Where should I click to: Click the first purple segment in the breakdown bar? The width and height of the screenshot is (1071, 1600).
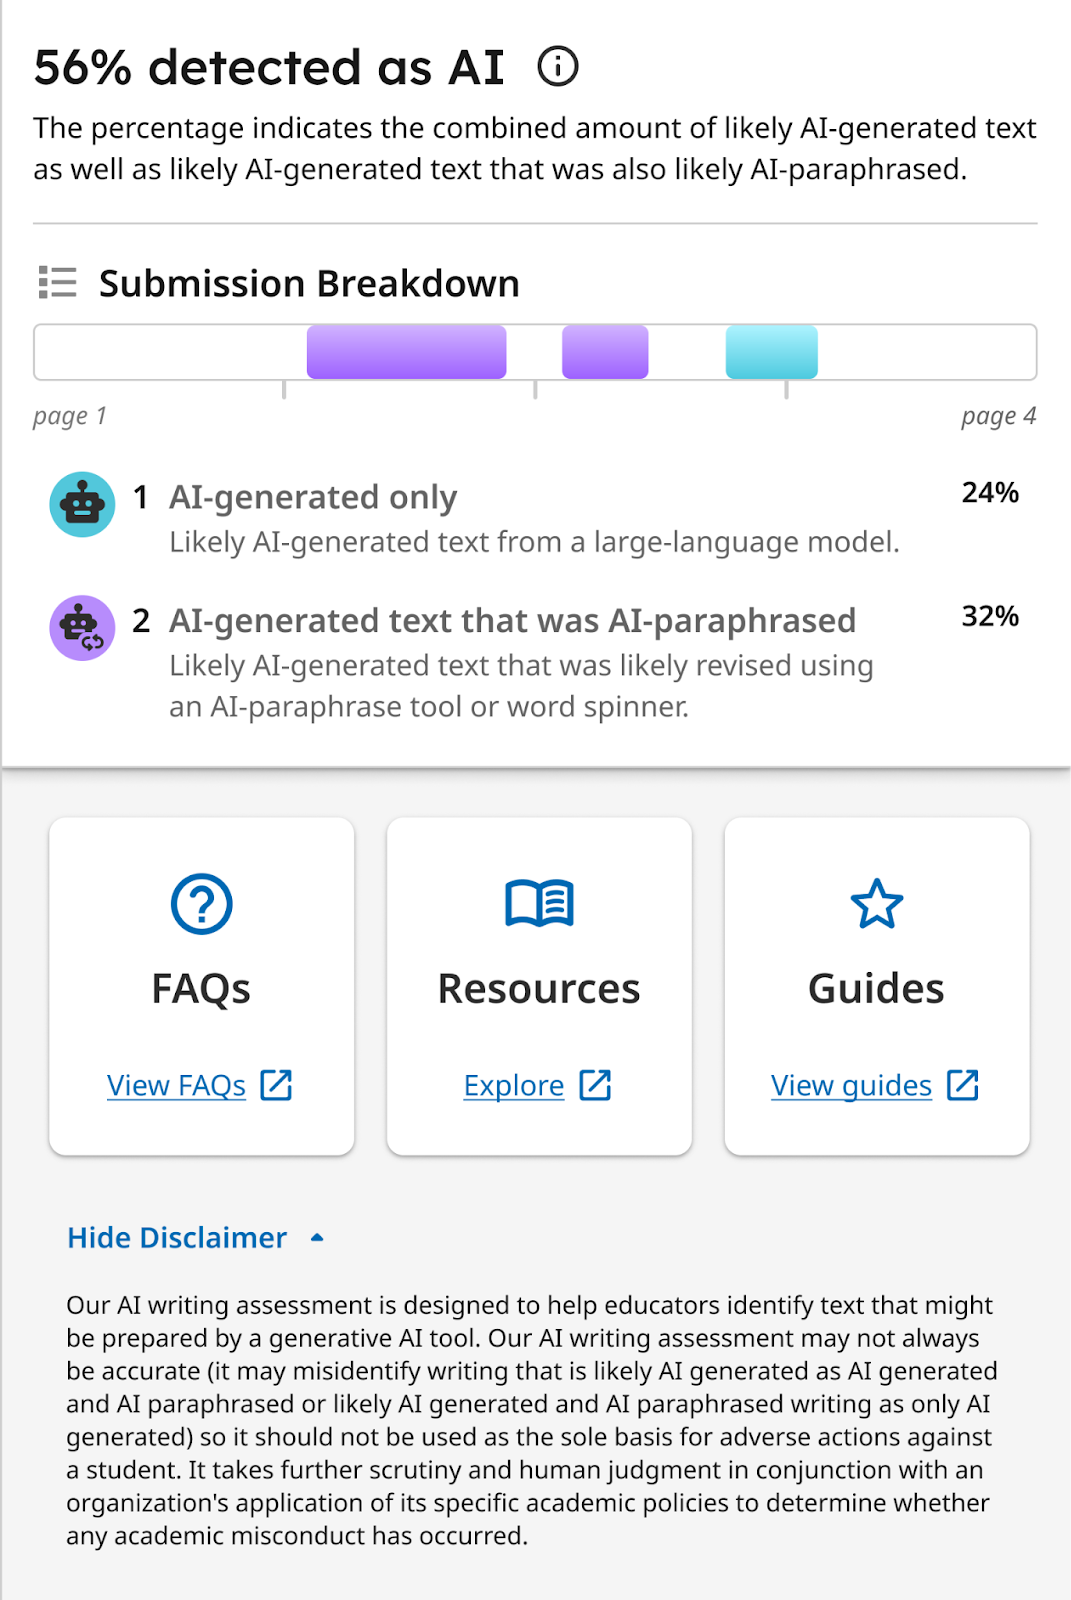coord(405,352)
